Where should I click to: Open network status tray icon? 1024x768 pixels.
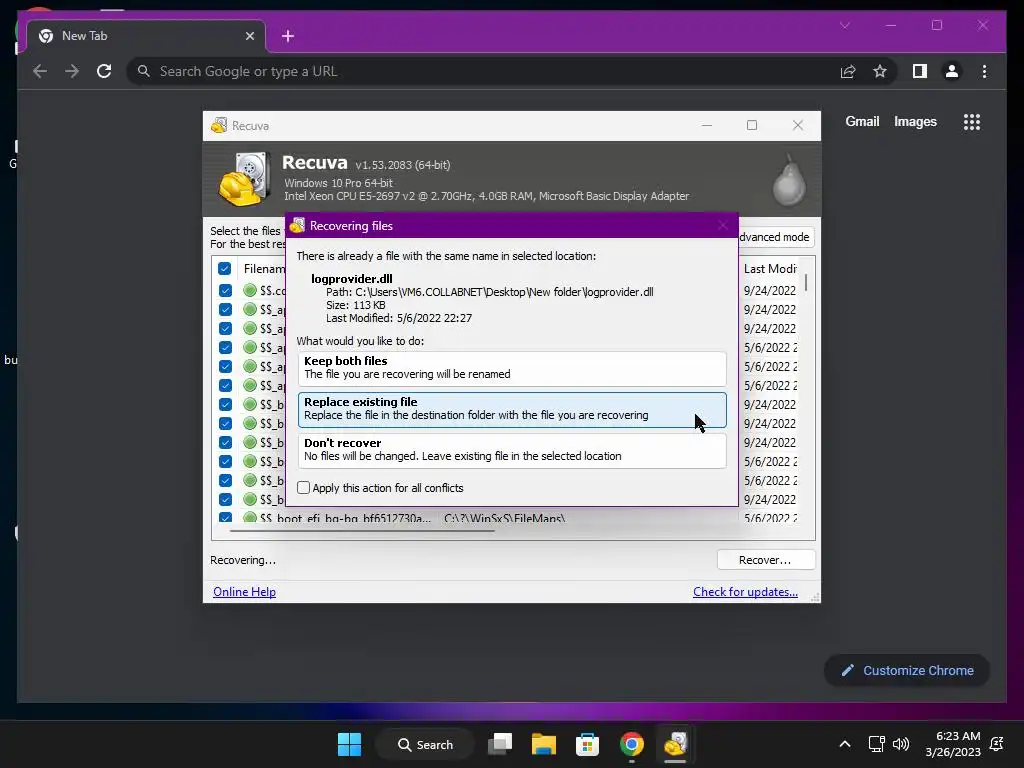[876, 744]
